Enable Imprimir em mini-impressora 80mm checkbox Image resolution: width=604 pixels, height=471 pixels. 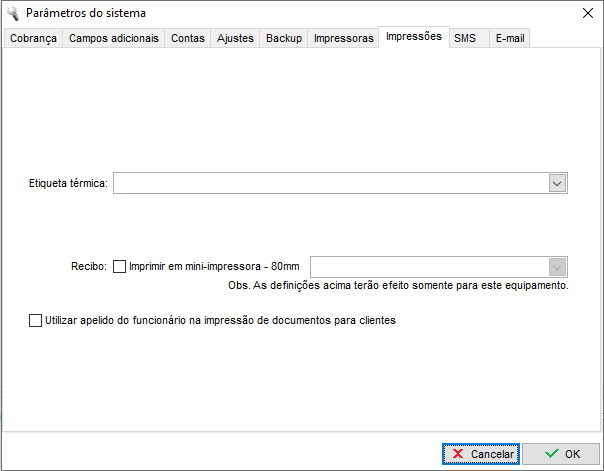[x=120, y=267]
